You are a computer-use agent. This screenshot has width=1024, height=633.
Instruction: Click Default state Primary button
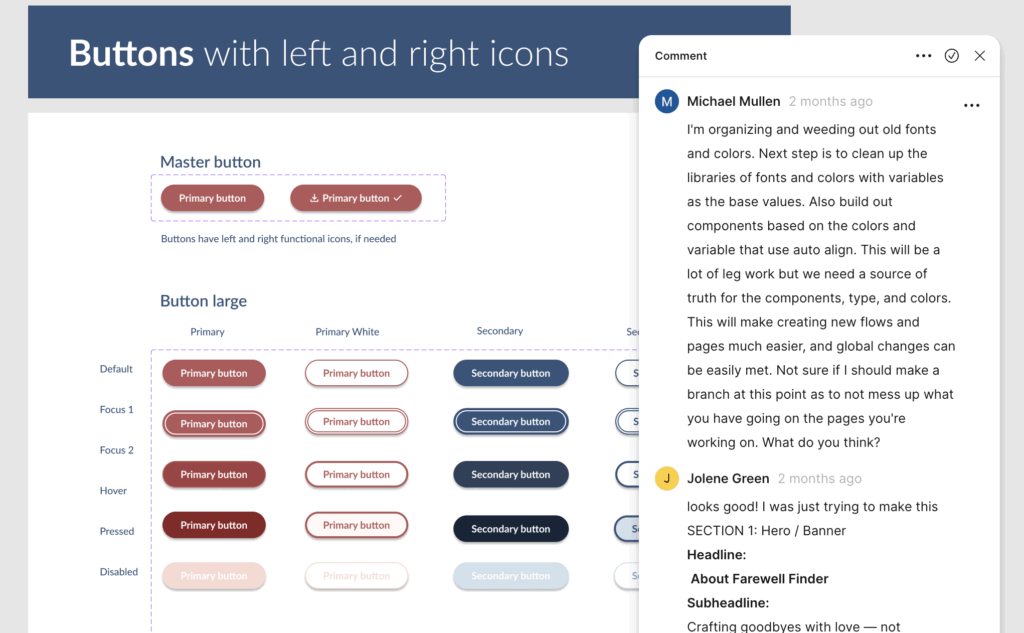(213, 373)
